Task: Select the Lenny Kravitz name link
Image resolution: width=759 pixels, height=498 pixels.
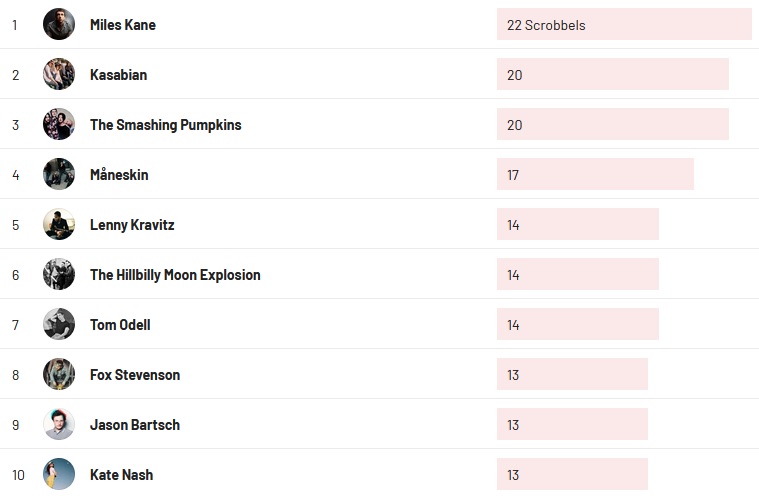Action: coord(132,225)
